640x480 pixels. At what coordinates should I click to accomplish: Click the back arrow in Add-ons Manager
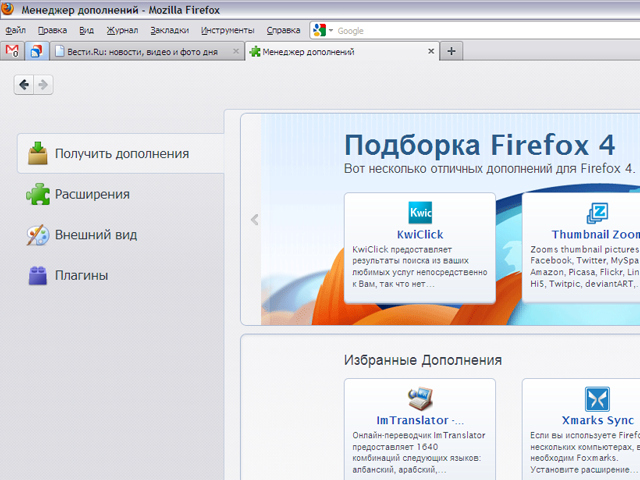pos(24,85)
